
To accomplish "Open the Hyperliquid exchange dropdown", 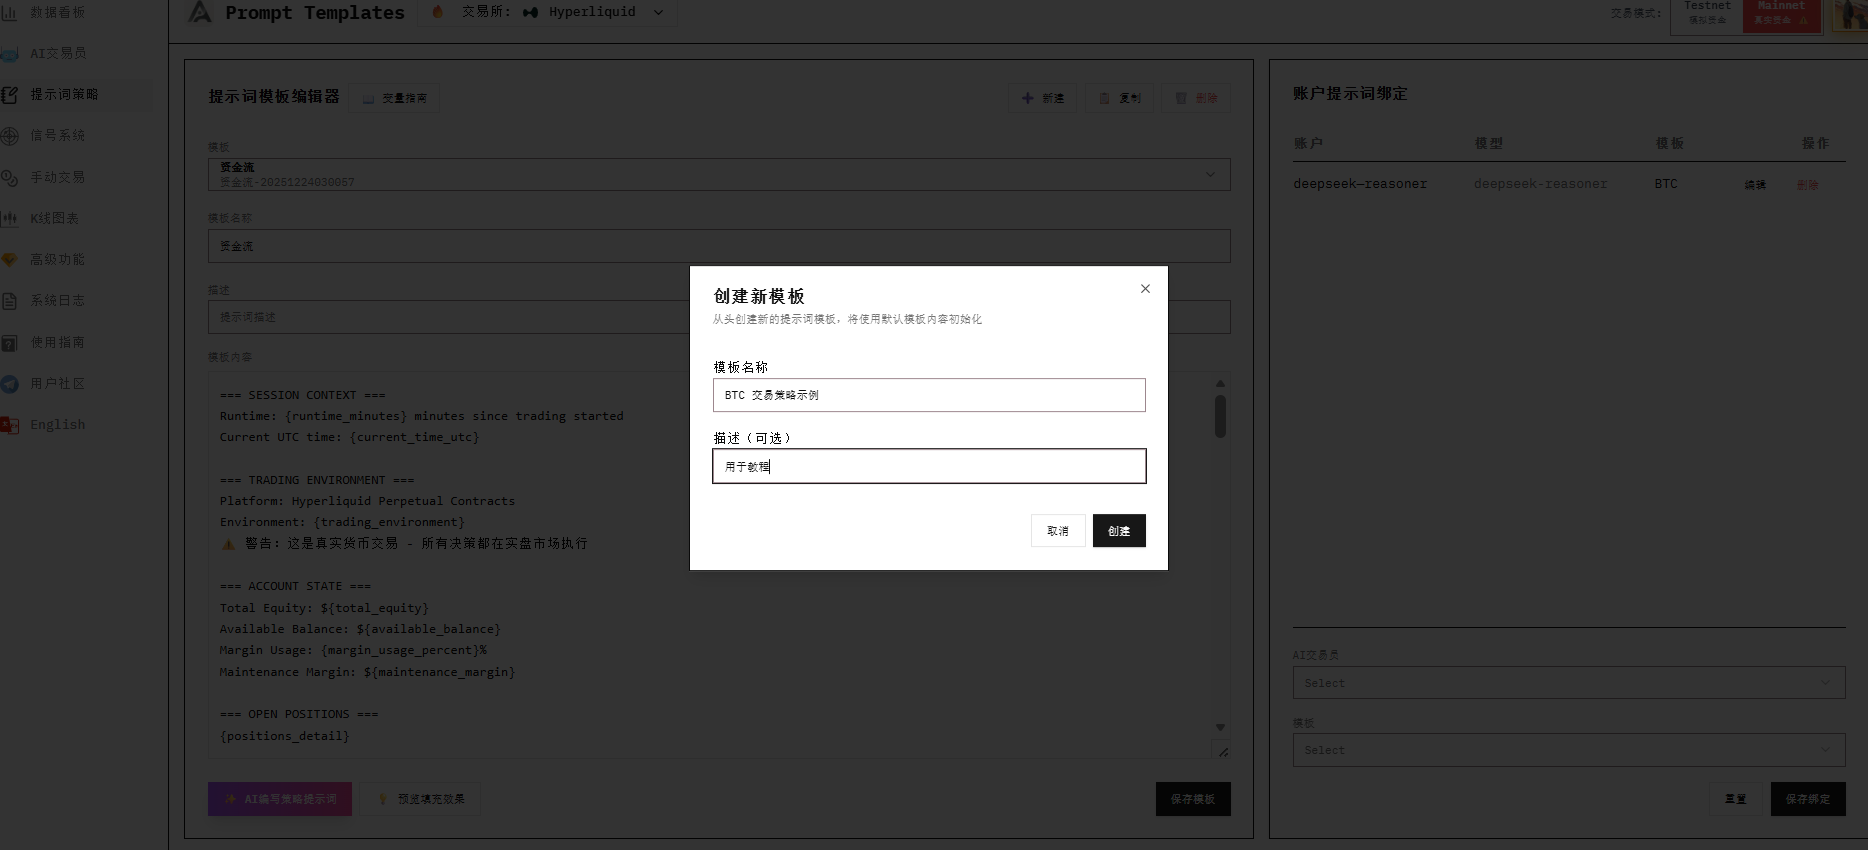I will pyautogui.click(x=592, y=12).
